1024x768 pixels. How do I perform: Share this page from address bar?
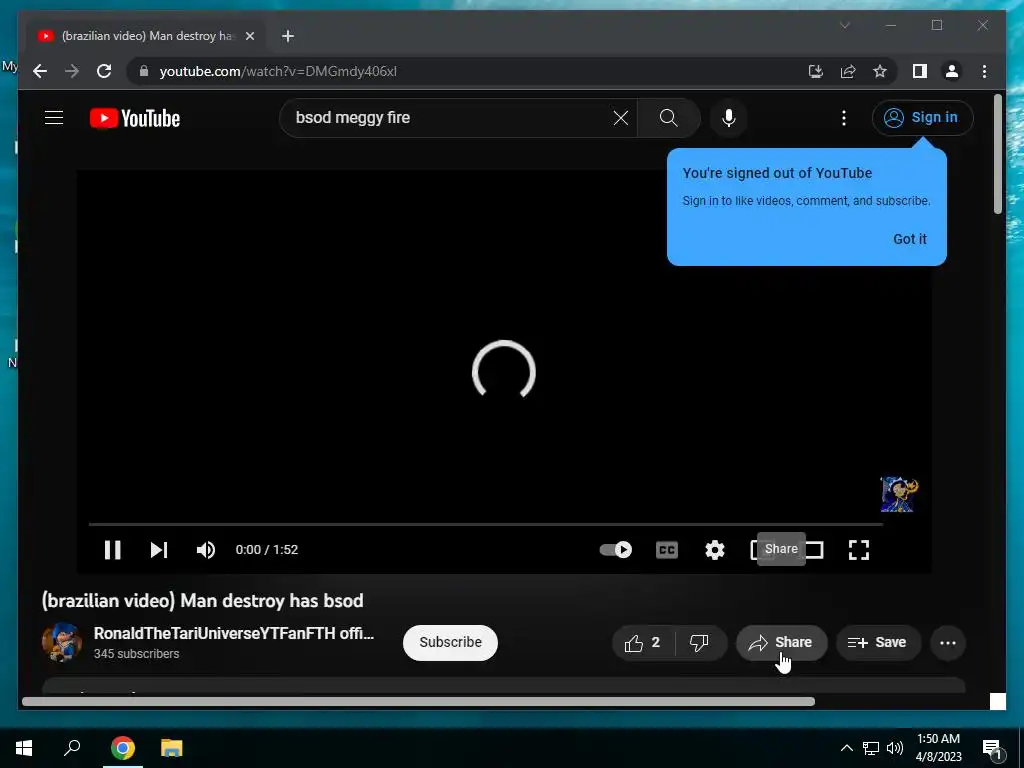coord(848,71)
